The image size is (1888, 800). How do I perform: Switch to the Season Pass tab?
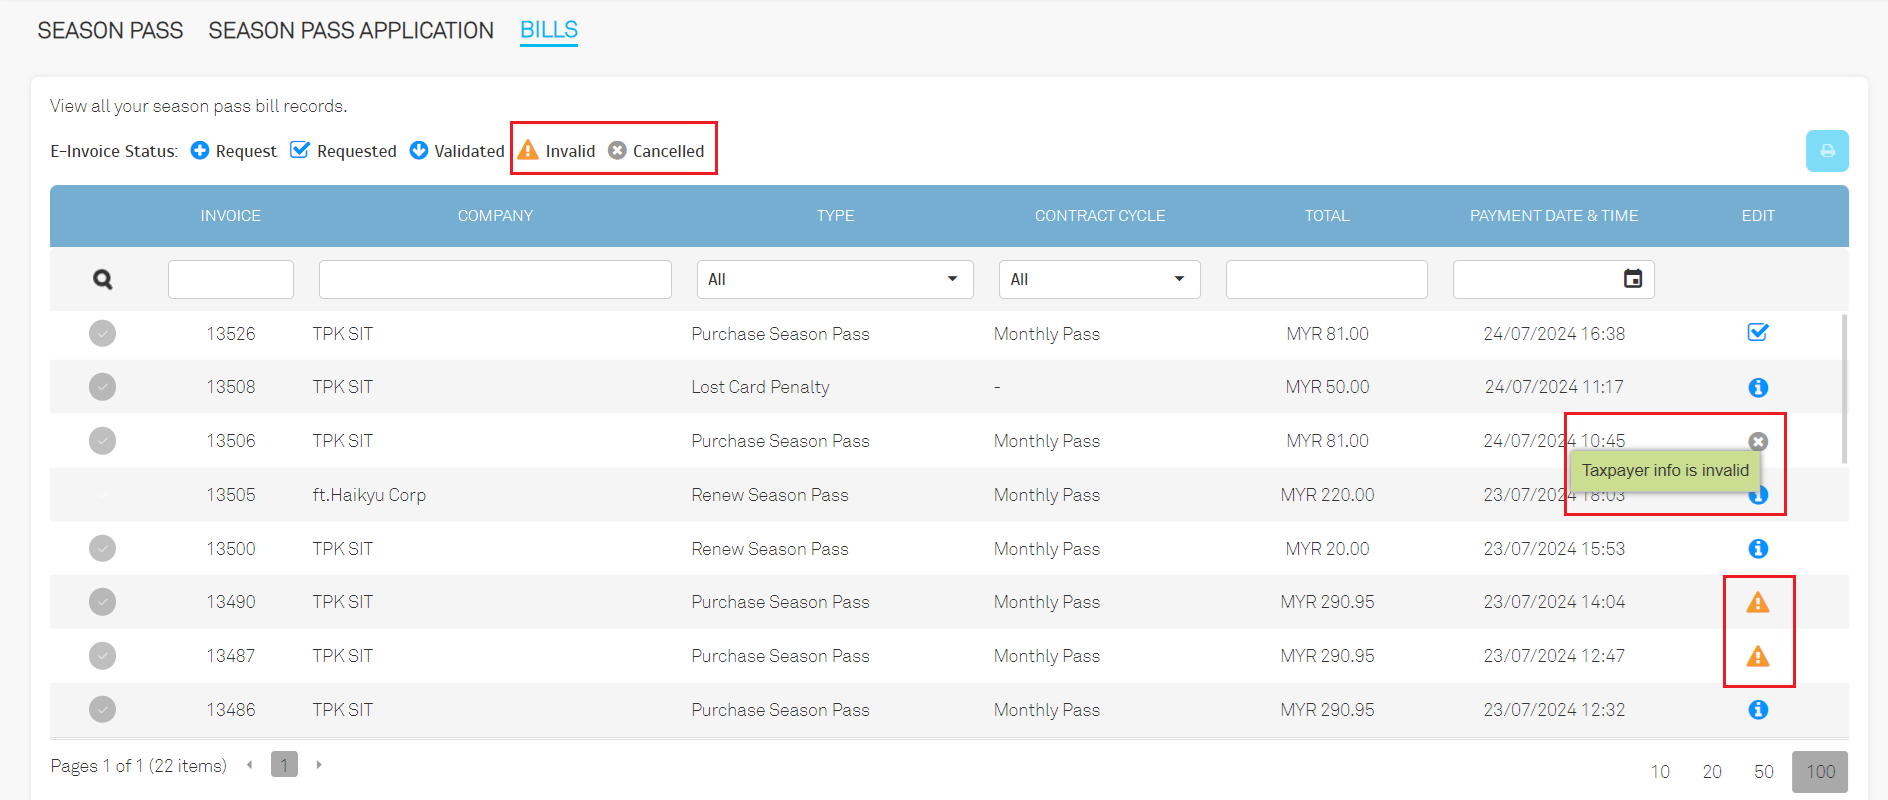(x=110, y=31)
